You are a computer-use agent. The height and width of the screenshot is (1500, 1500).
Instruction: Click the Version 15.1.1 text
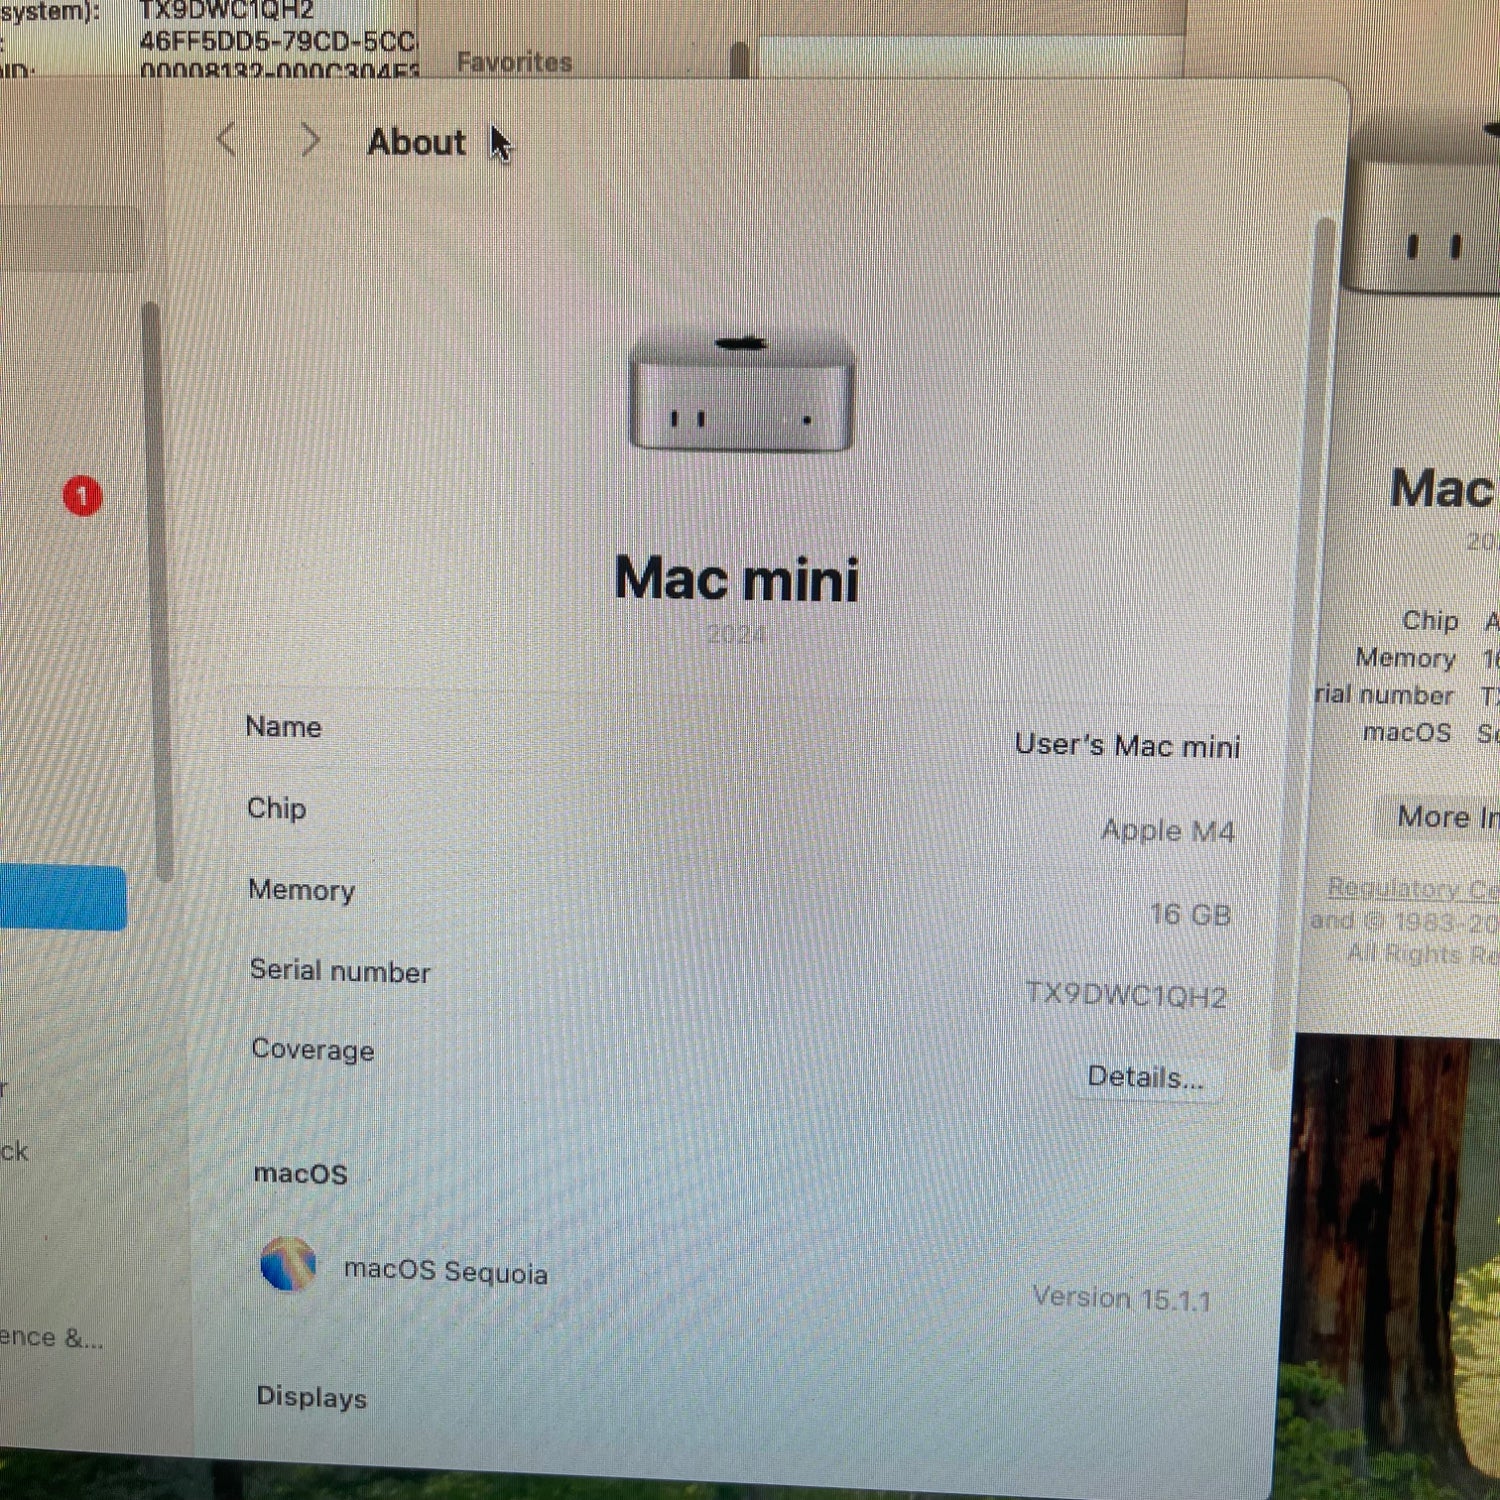click(x=1122, y=1299)
